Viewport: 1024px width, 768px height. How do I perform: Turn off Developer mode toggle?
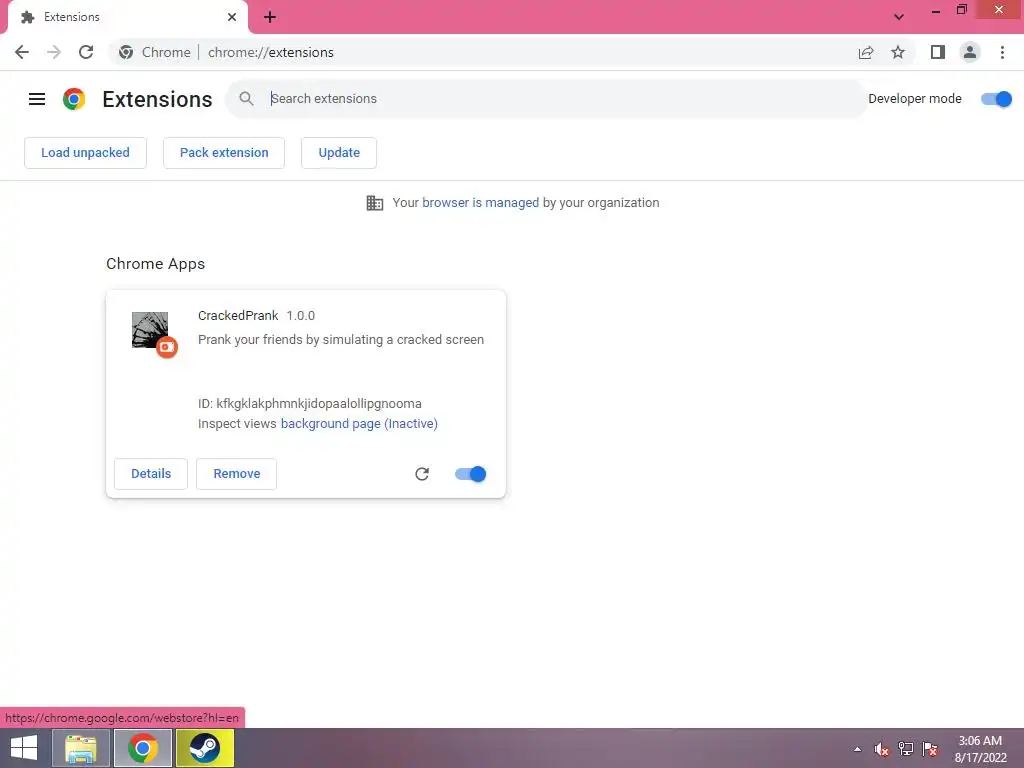997,99
